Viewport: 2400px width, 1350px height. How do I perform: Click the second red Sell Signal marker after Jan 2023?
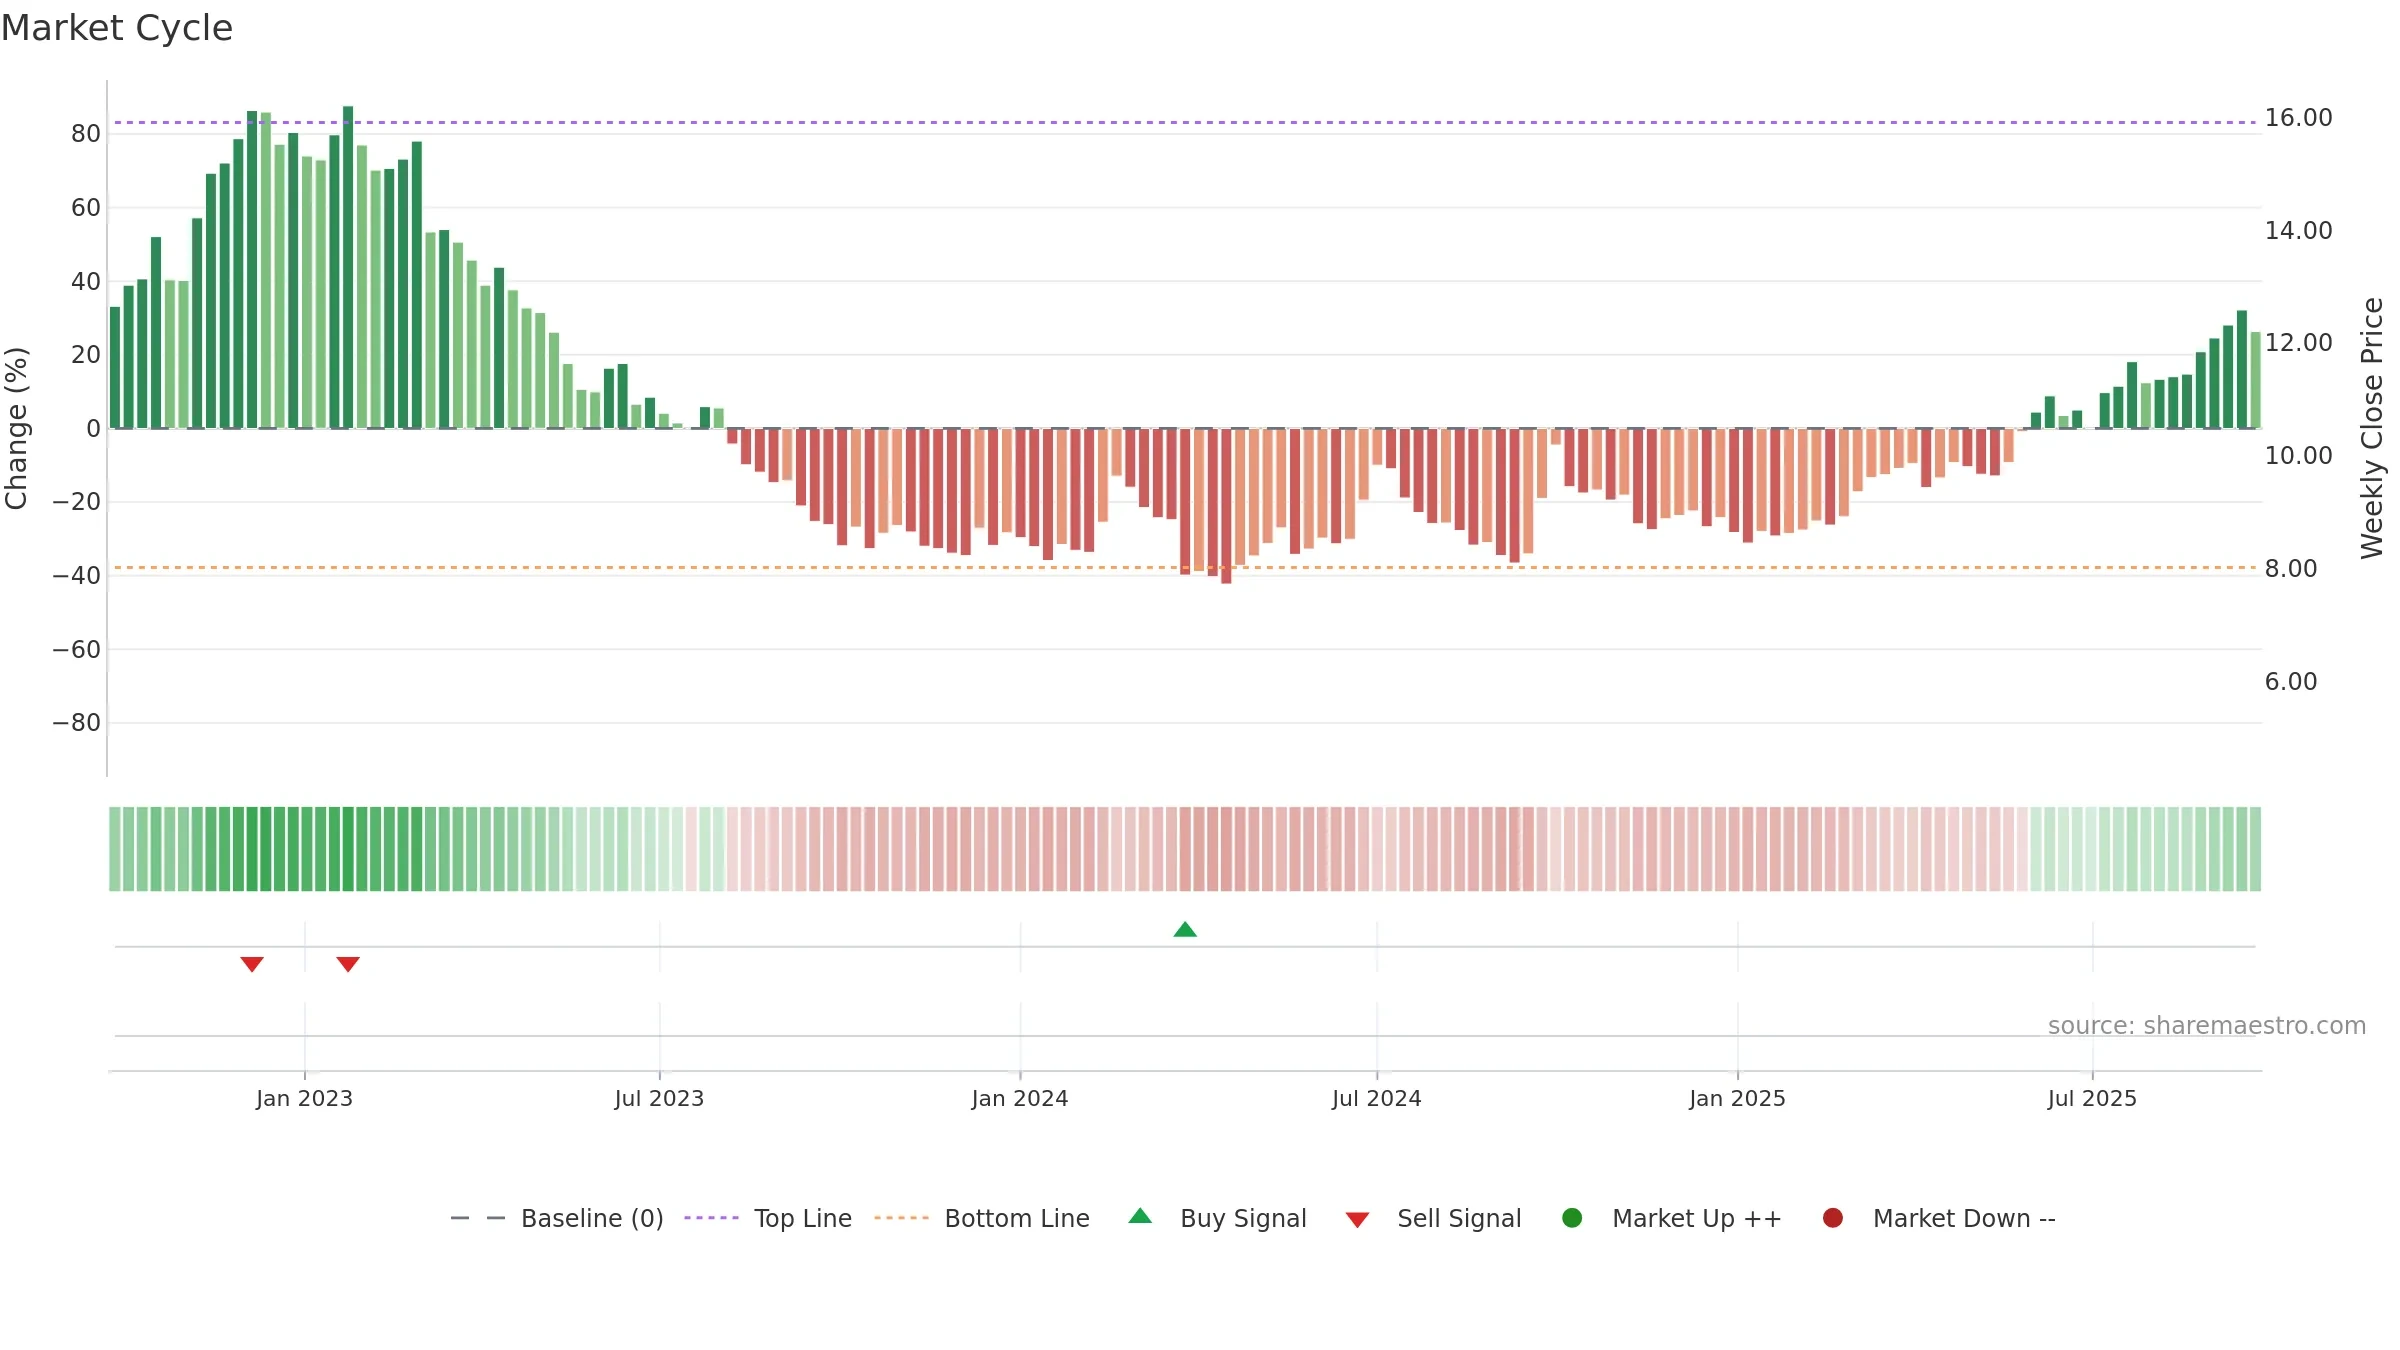pyautogui.click(x=348, y=964)
